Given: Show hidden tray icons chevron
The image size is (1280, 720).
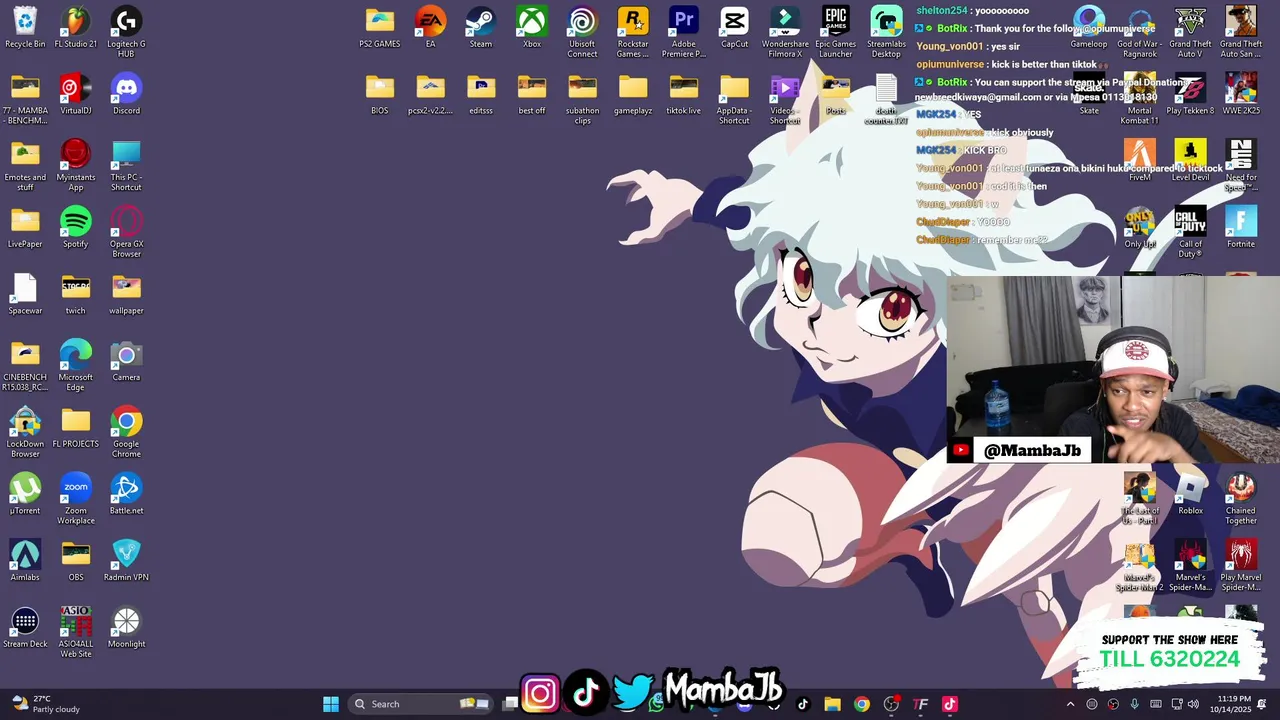Looking at the screenshot, I should click(x=1070, y=704).
